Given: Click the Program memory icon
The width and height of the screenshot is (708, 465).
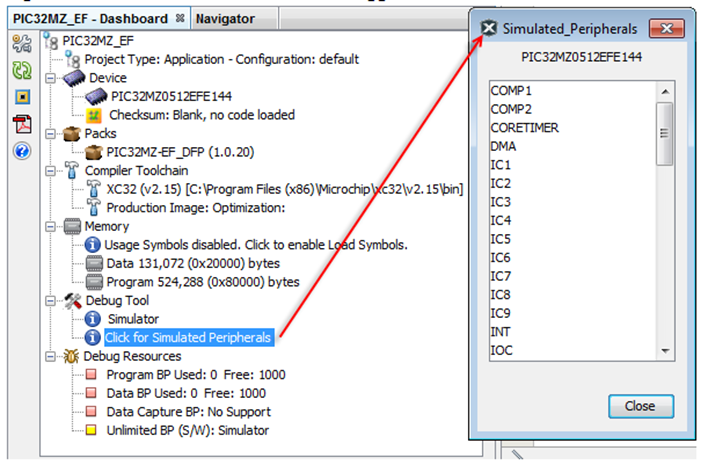Looking at the screenshot, I should 94,282.
